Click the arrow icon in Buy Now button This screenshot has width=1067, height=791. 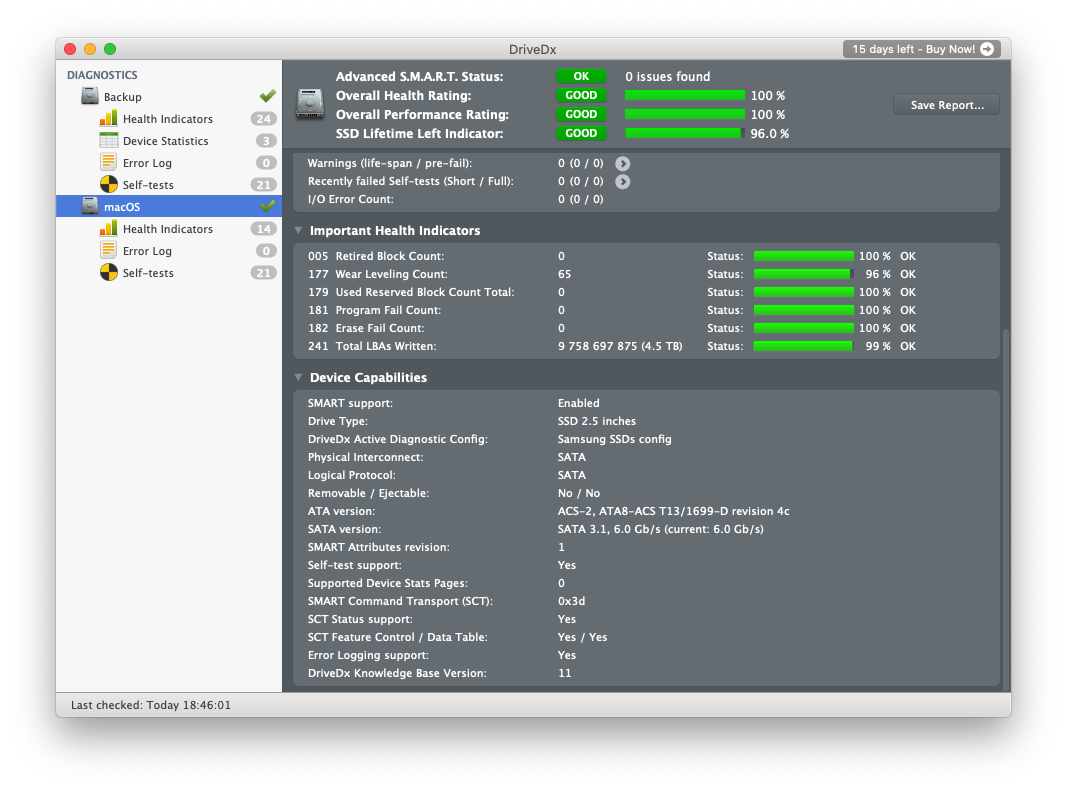(x=987, y=49)
